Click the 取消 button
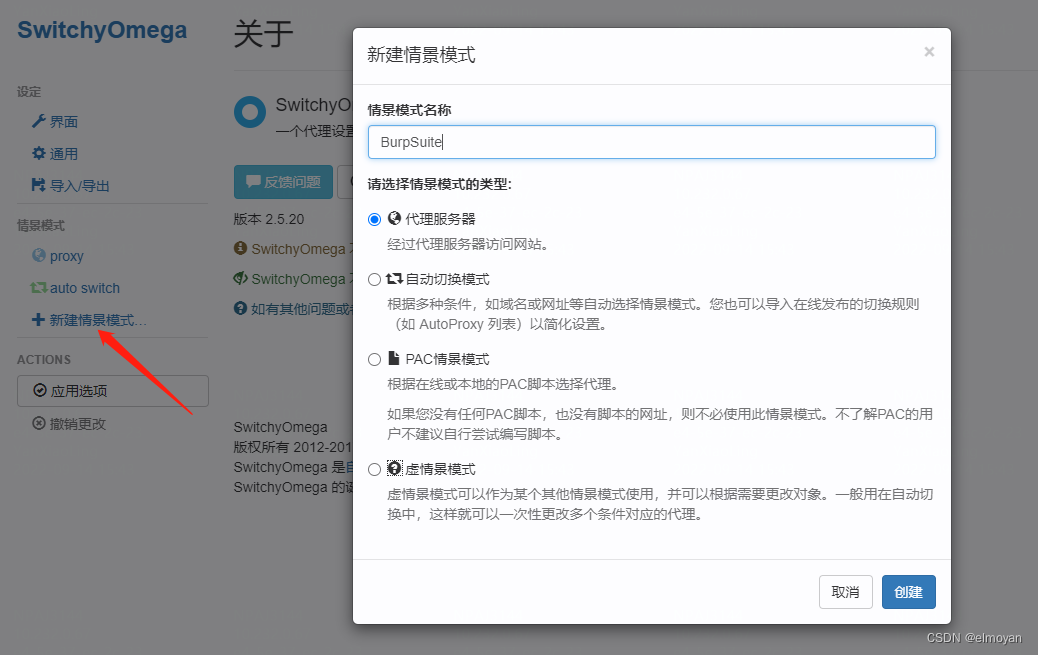This screenshot has width=1038, height=655. pyautogui.click(x=845, y=592)
